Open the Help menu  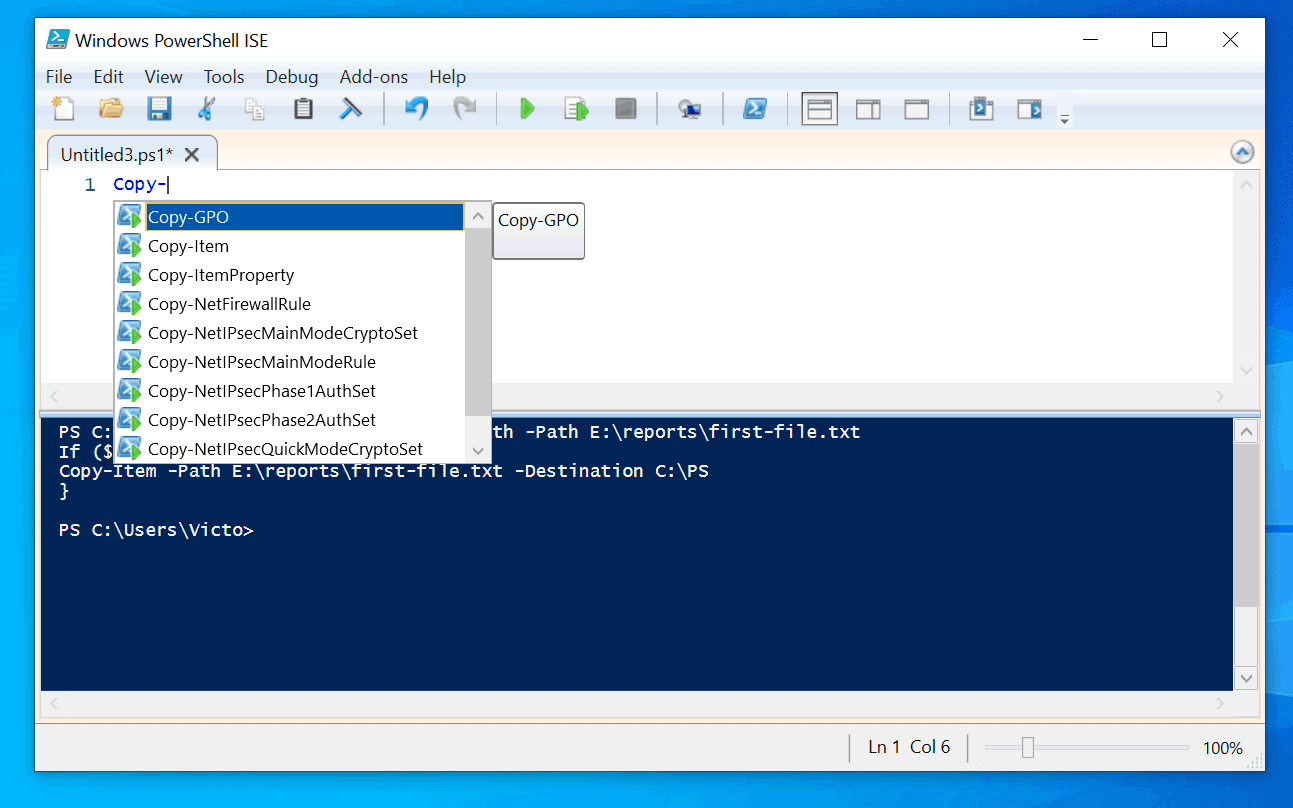448,77
